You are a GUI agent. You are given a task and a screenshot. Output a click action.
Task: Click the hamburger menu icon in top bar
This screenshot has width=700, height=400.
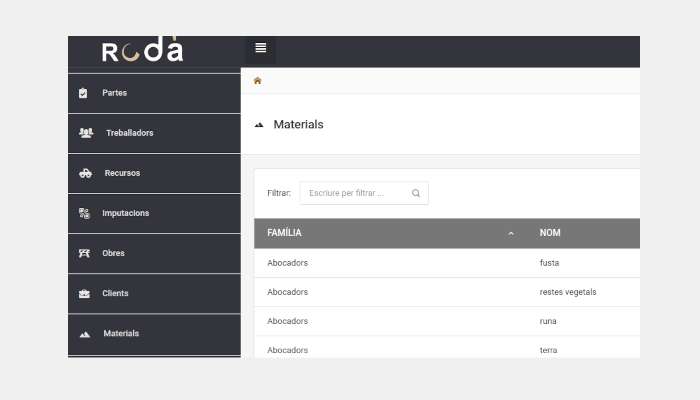pyautogui.click(x=261, y=47)
